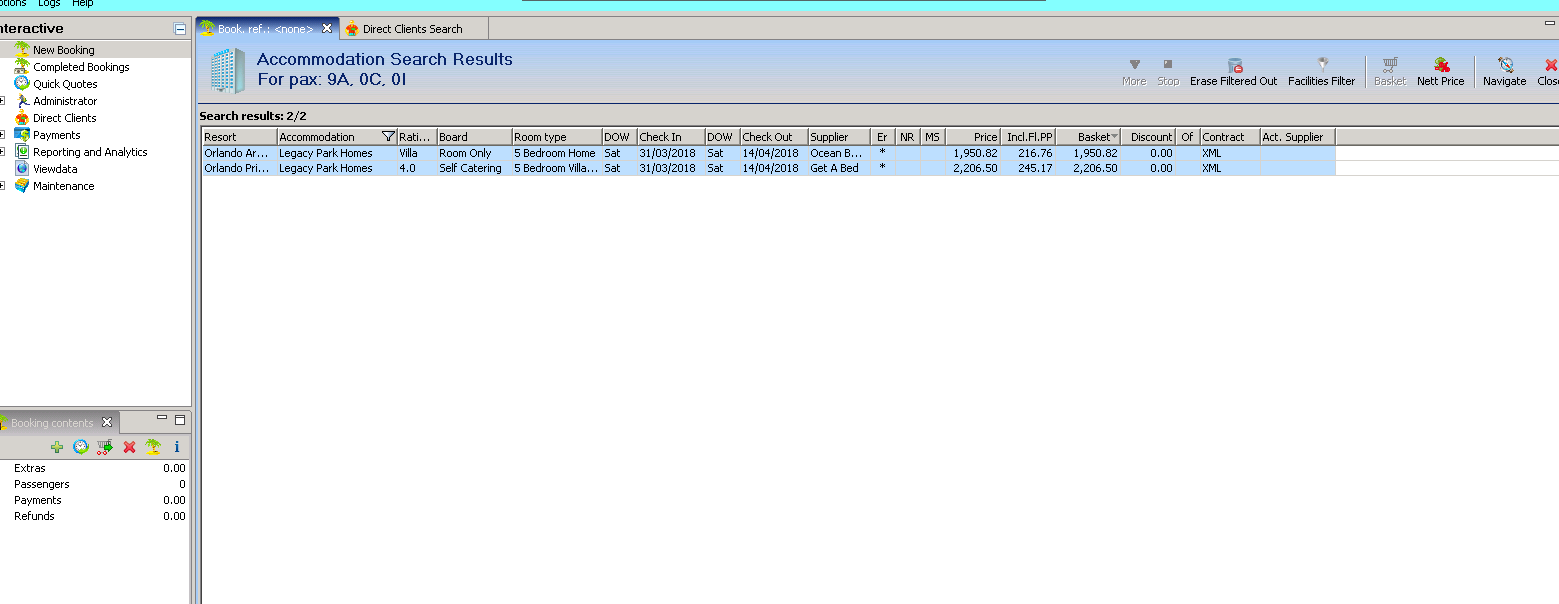Click the 245.17 Incl.Fl.PP cell

coord(1028,168)
